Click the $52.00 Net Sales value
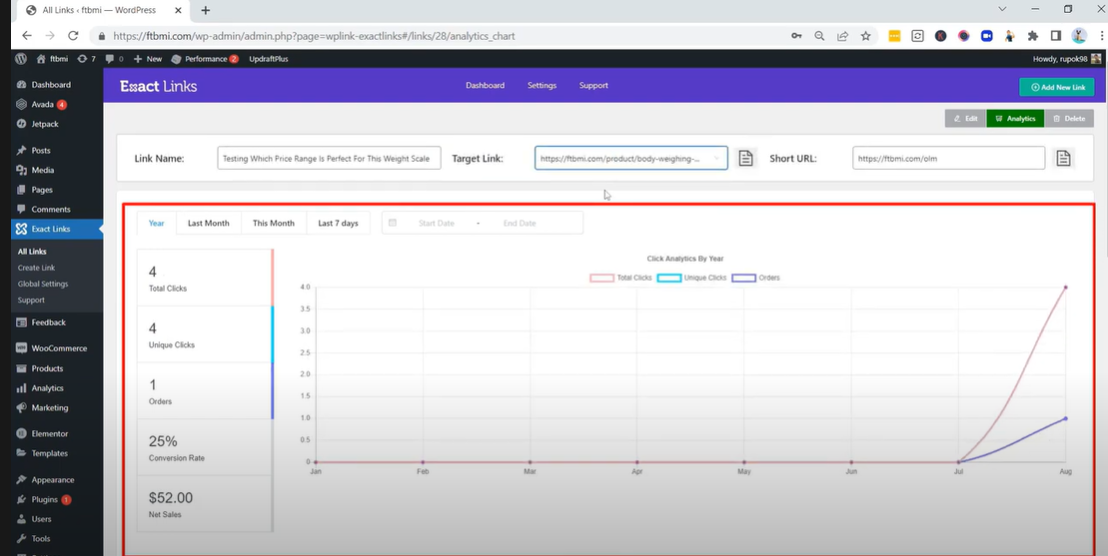 click(x=170, y=498)
